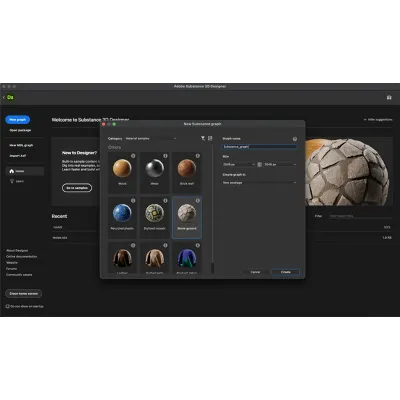Collapse the Hide suggestions expander
Screen dimensions: 400x400
(378, 119)
